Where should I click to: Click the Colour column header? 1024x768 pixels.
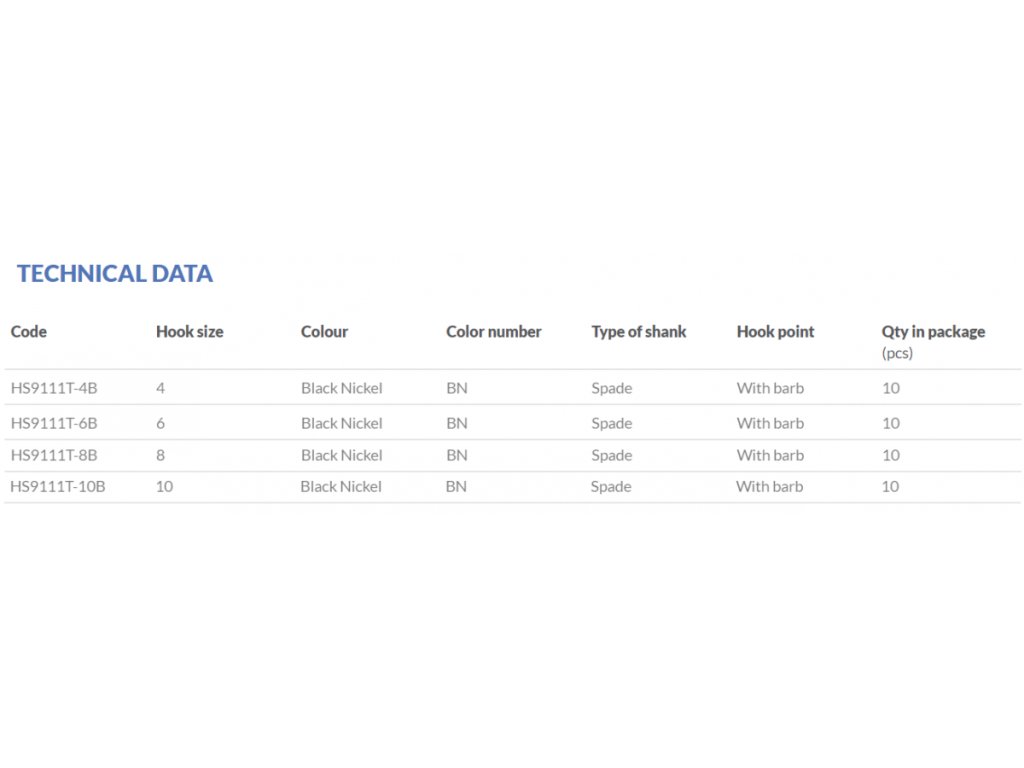tap(324, 332)
